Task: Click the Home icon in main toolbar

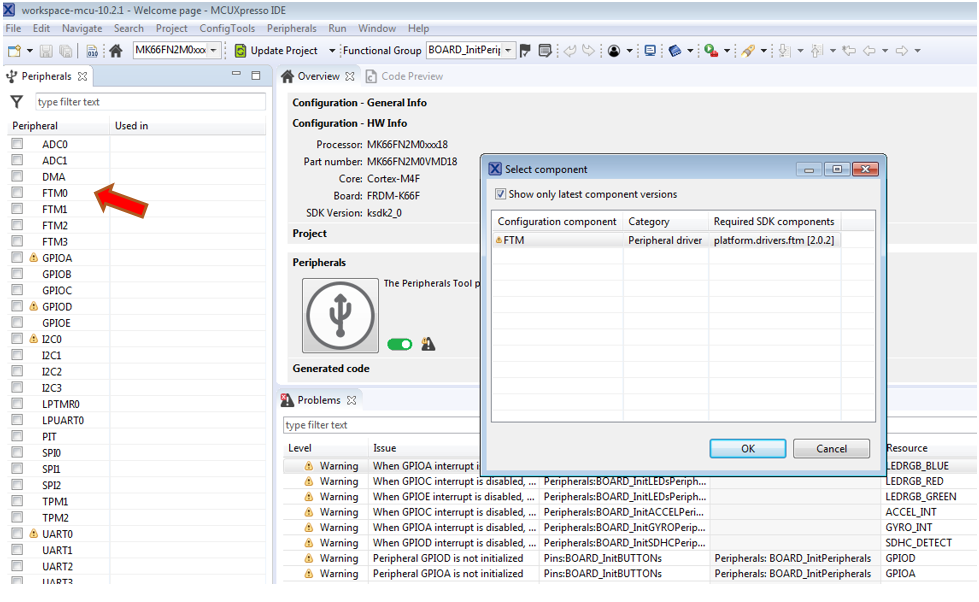Action: point(116,51)
